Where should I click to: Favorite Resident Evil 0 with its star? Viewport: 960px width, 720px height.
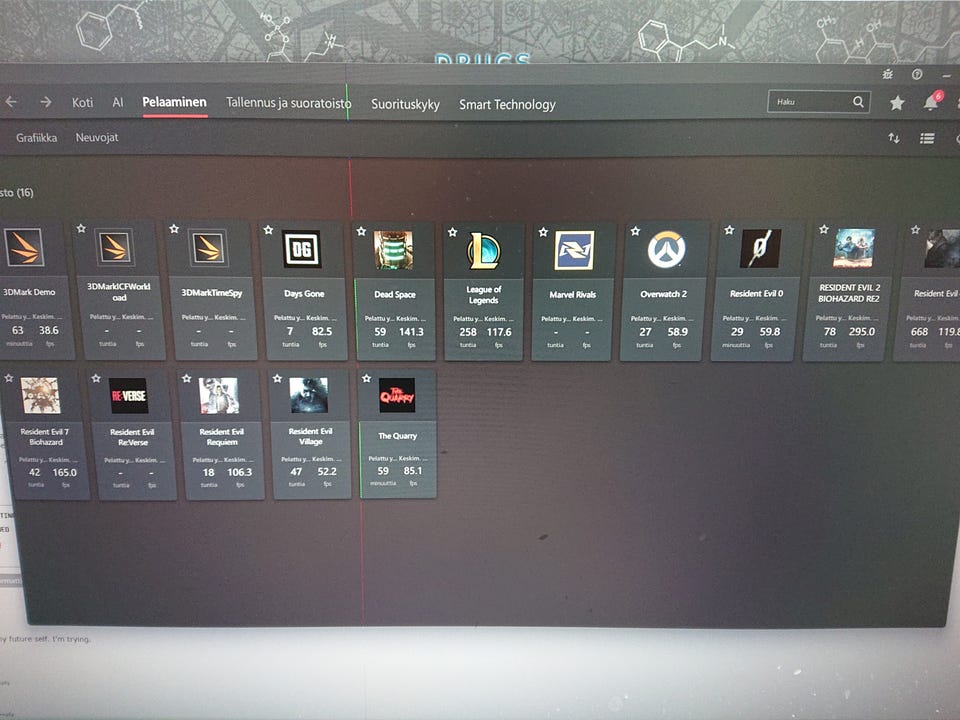[x=729, y=230]
